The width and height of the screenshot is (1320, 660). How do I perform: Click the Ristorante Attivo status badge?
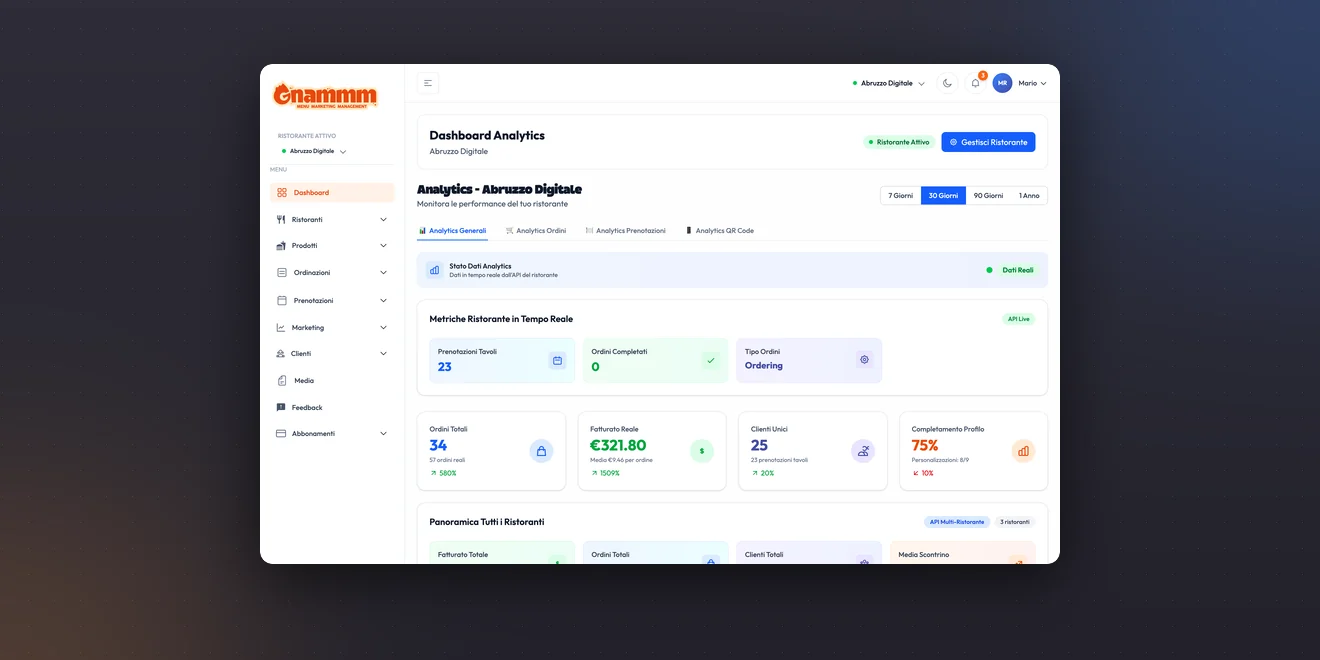point(899,142)
